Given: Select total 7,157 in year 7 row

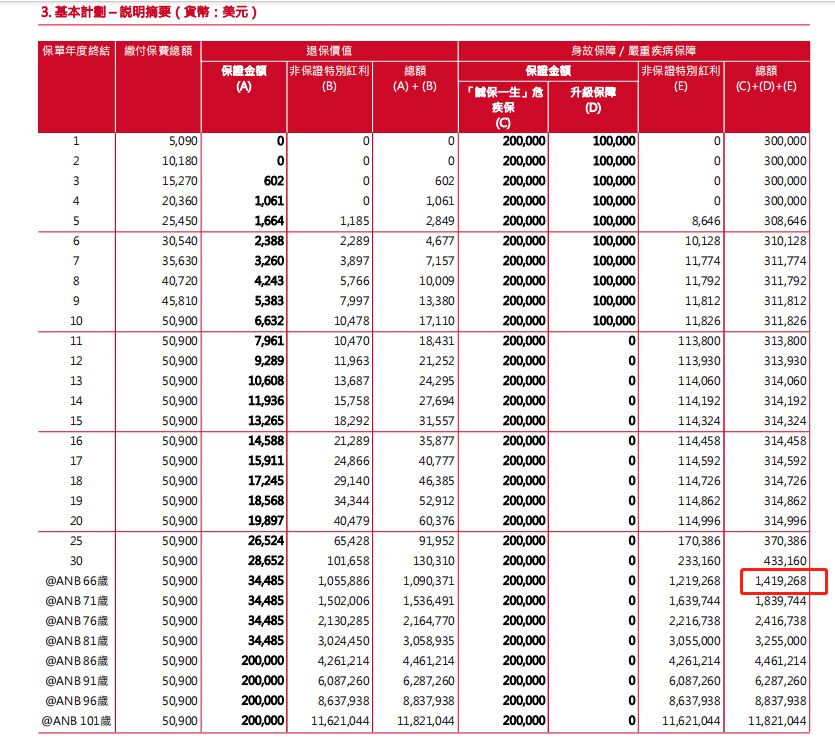Looking at the screenshot, I should coord(440,261).
